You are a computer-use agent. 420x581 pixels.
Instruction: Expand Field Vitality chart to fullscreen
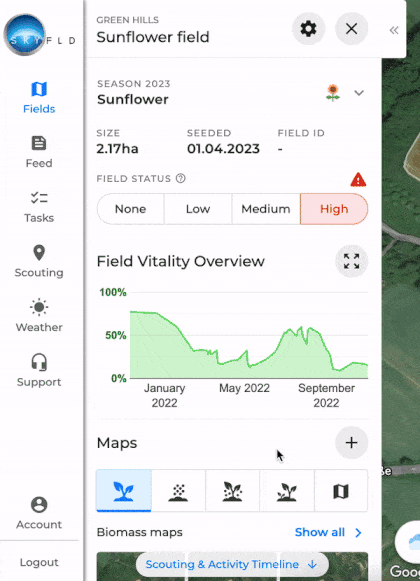pos(351,261)
